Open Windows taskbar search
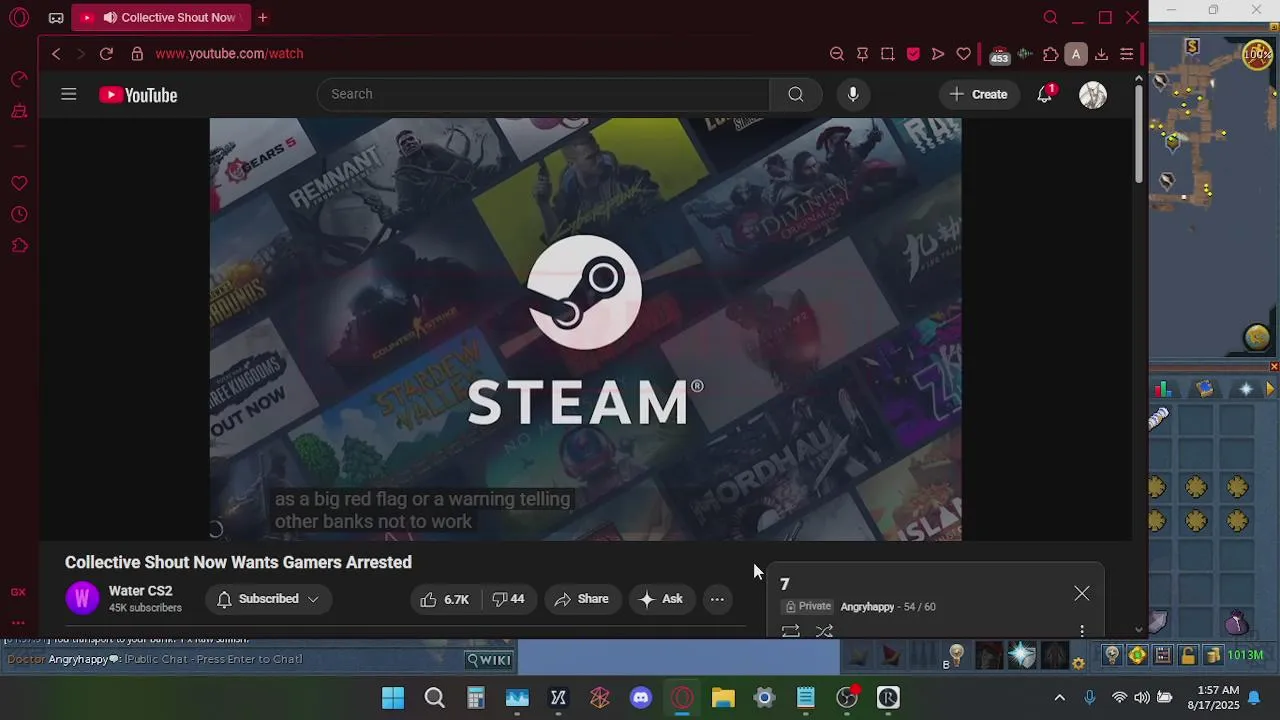Screen dimensions: 1280x720 (434, 698)
